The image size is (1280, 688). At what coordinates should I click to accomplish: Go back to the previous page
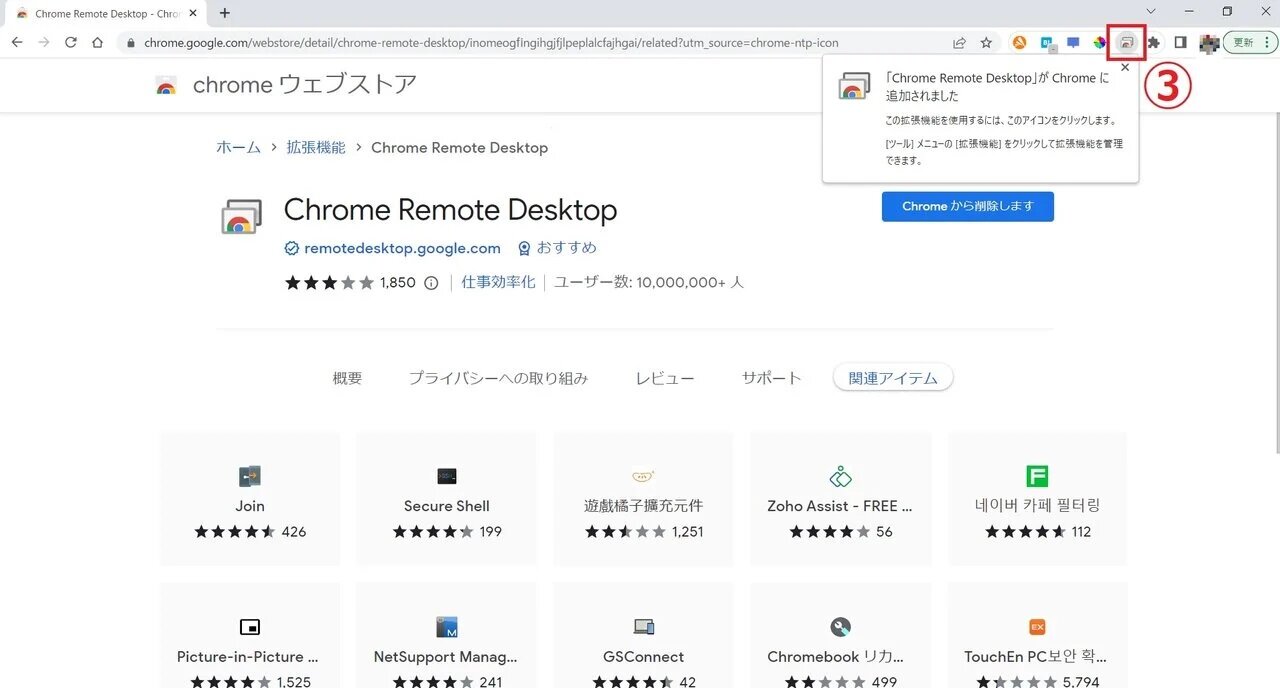click(x=17, y=42)
